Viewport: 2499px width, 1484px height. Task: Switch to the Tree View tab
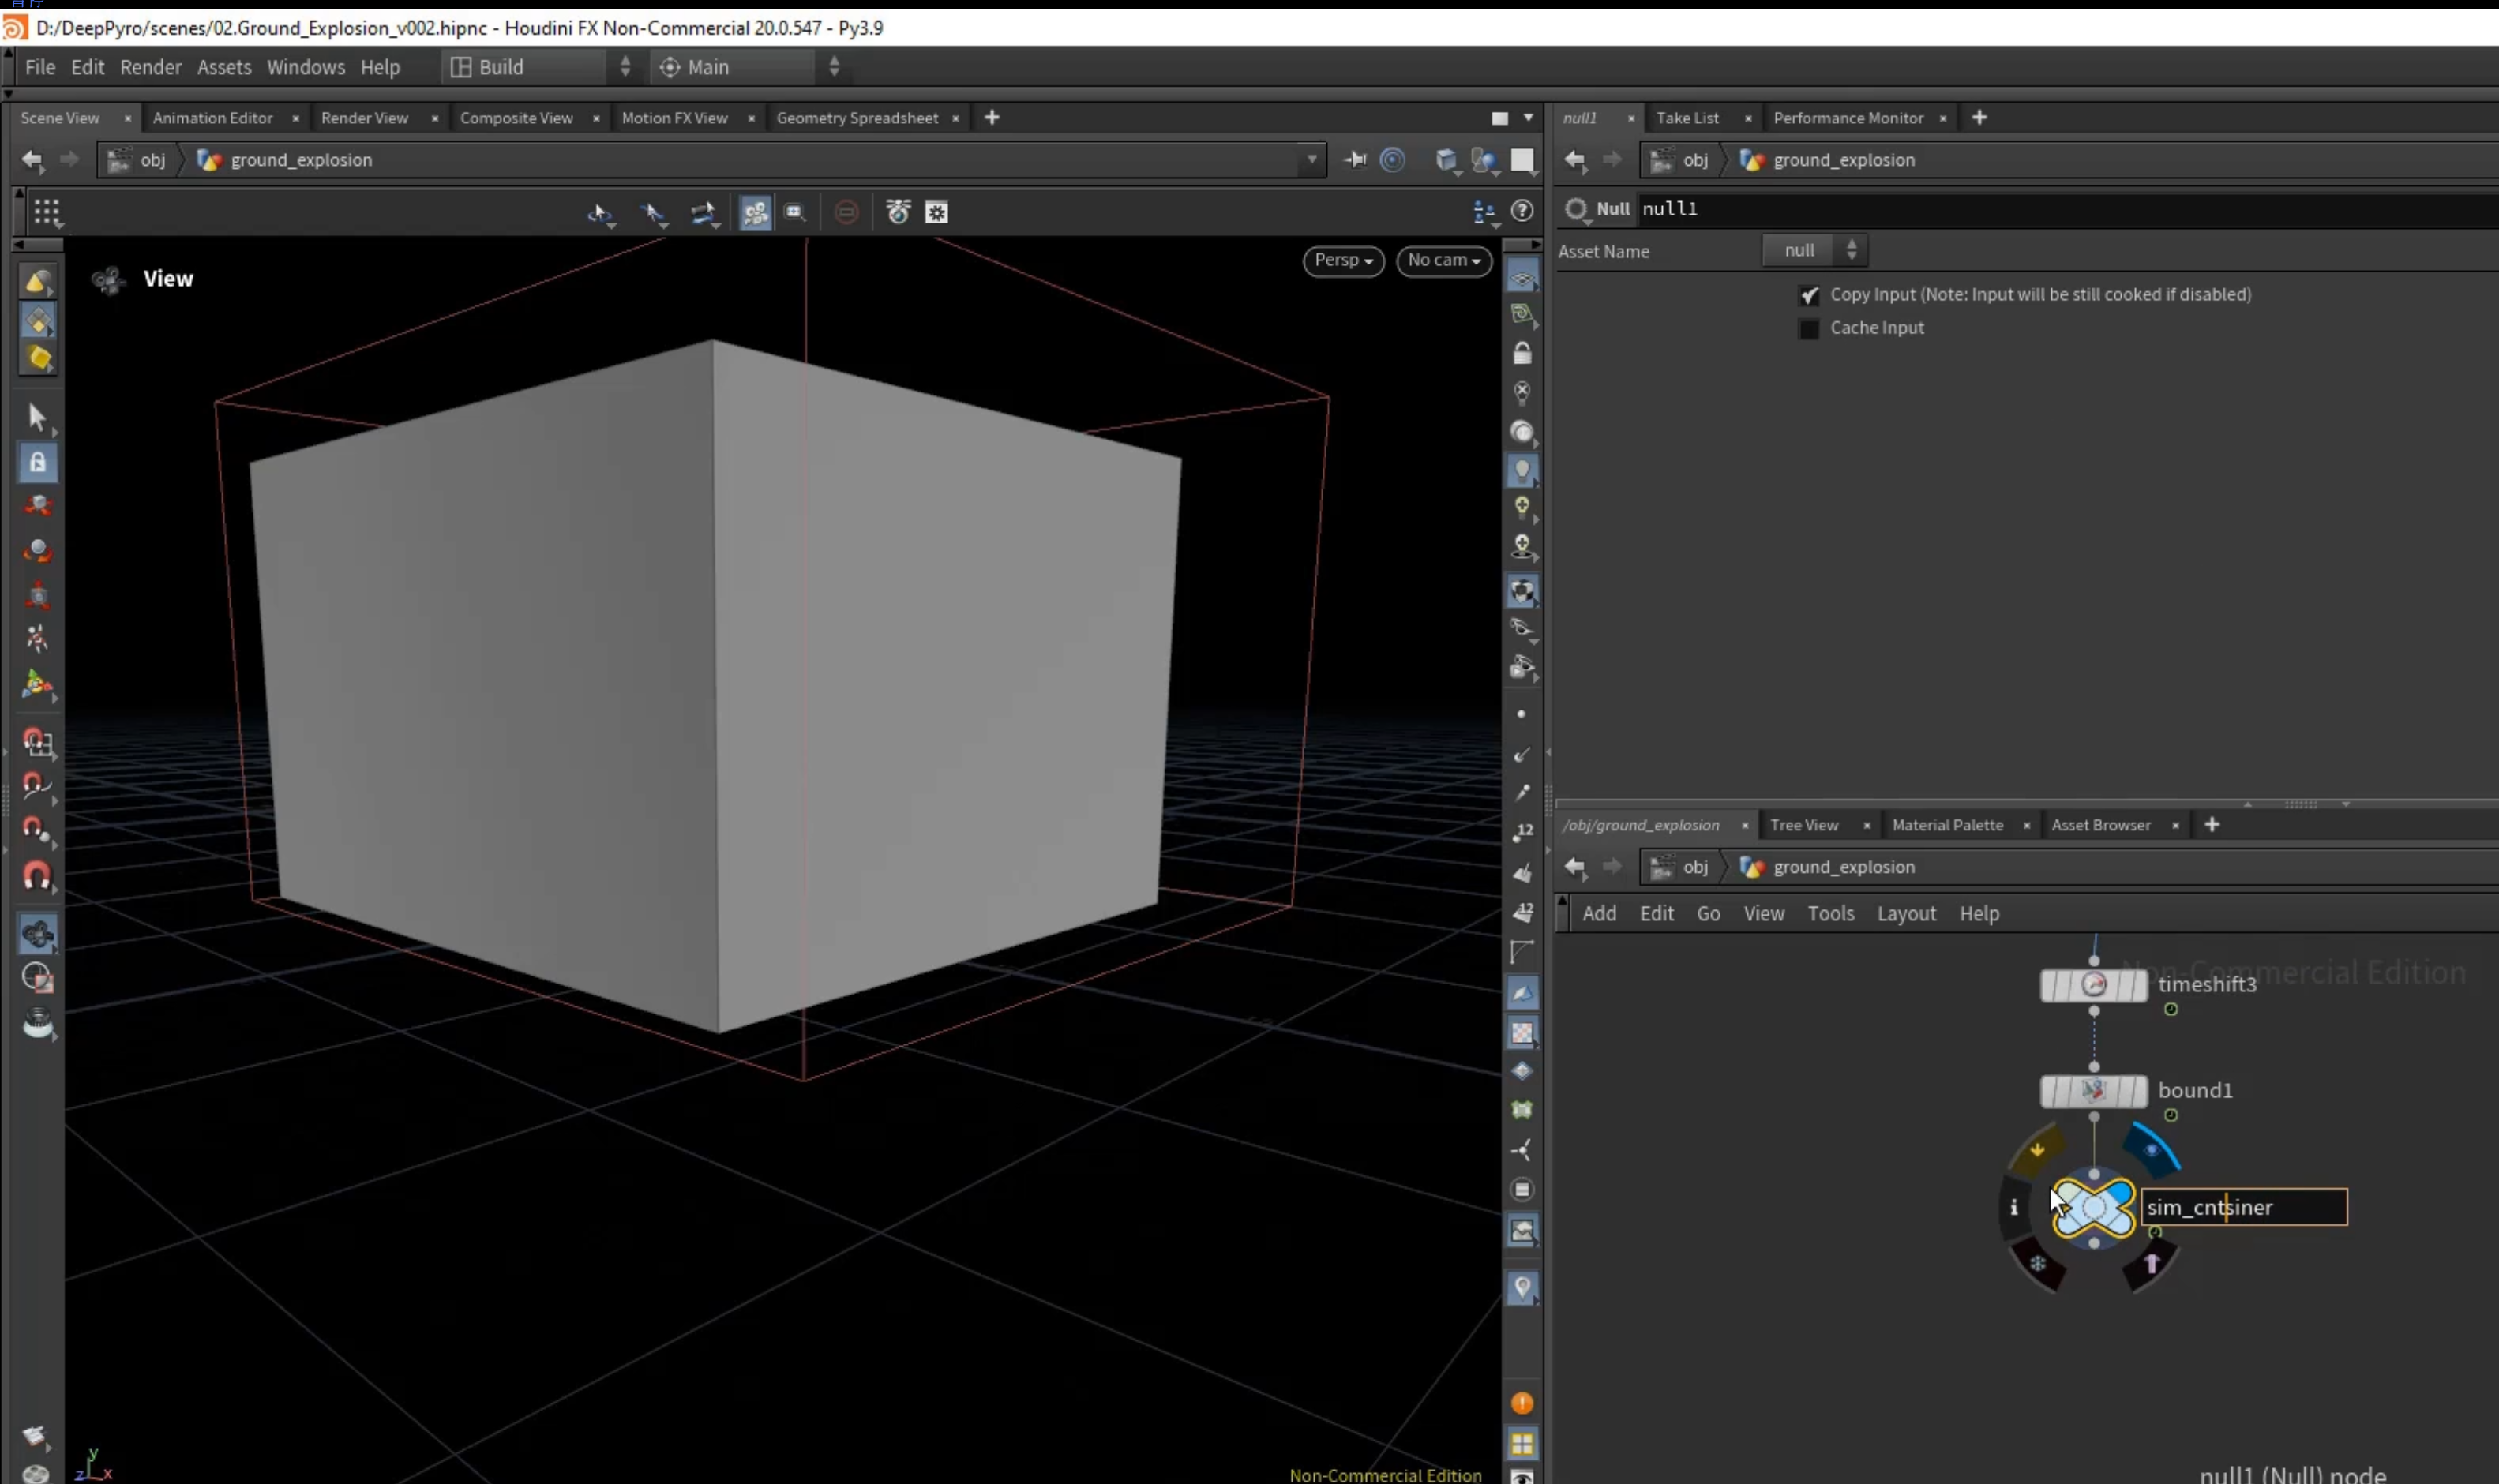coord(1804,825)
